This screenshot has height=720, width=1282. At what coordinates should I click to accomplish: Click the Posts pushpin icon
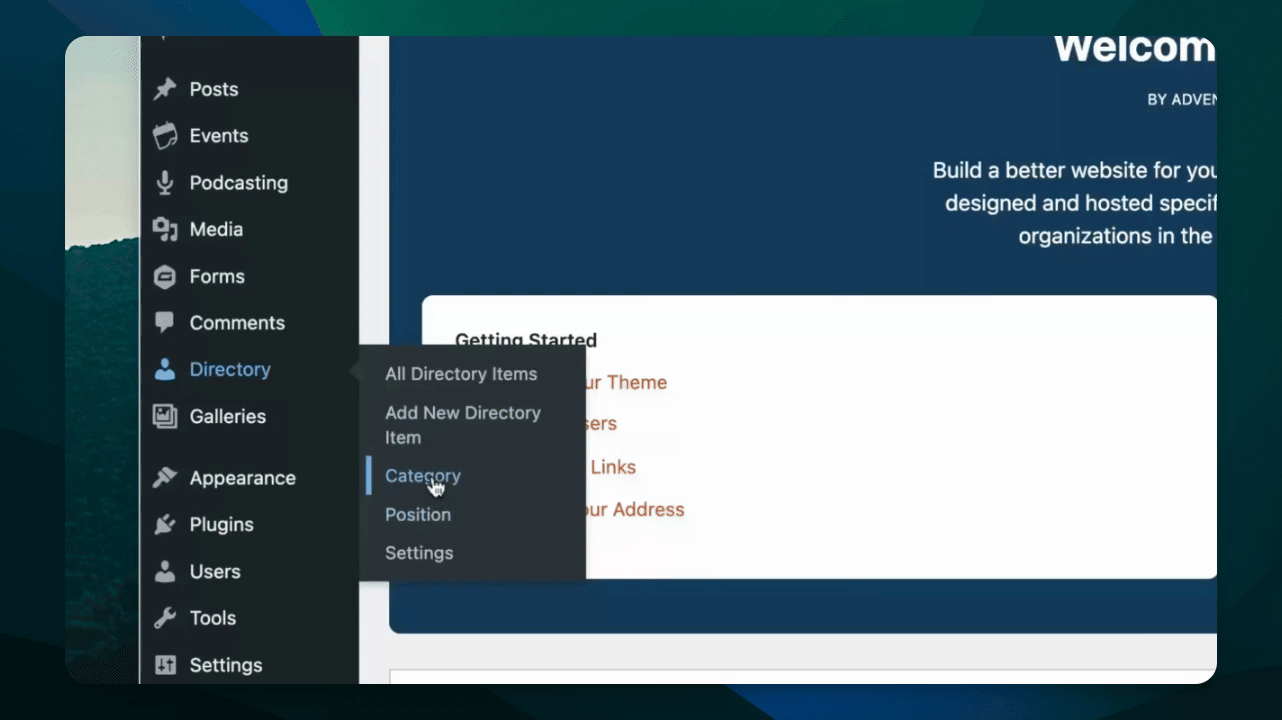165,89
